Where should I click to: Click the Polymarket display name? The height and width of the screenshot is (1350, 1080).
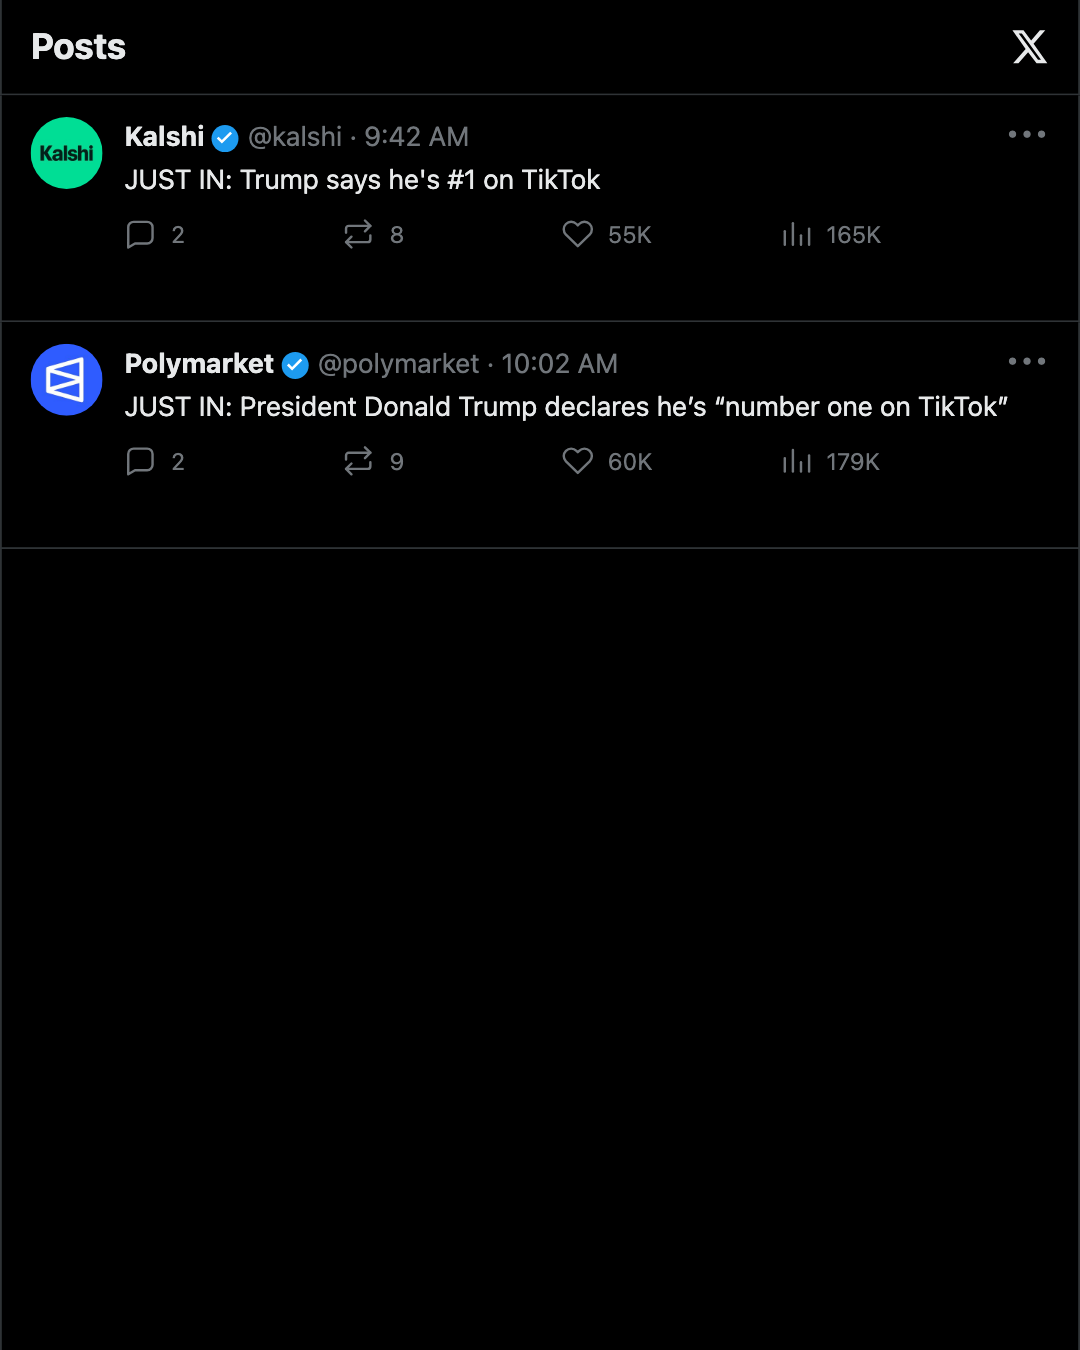pyautogui.click(x=199, y=364)
